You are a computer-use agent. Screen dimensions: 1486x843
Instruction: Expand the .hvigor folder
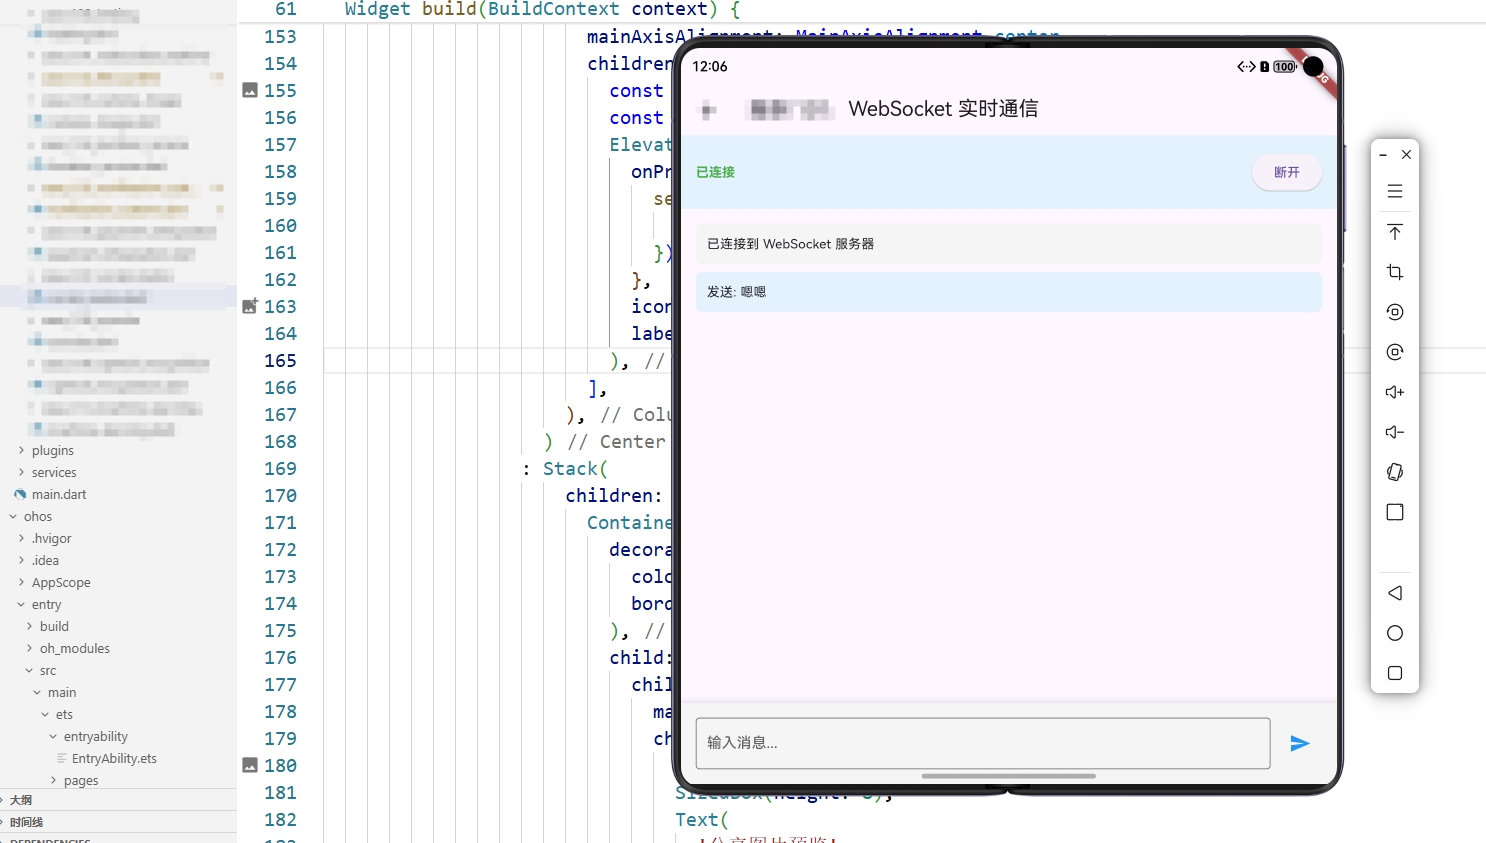coord(51,538)
